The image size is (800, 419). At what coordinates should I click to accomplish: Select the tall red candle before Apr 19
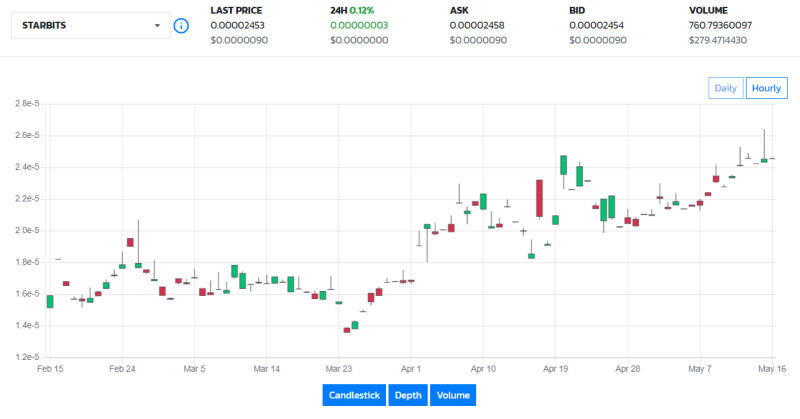click(x=539, y=199)
